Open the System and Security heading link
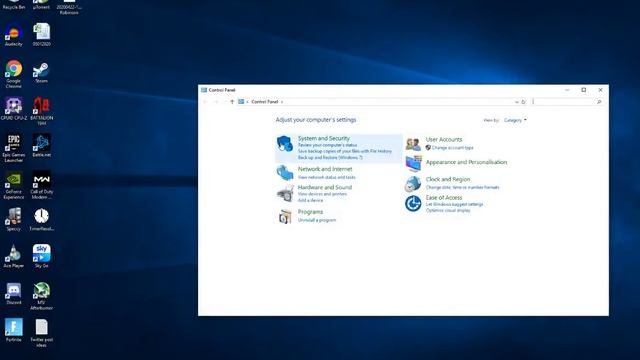 [x=324, y=138]
